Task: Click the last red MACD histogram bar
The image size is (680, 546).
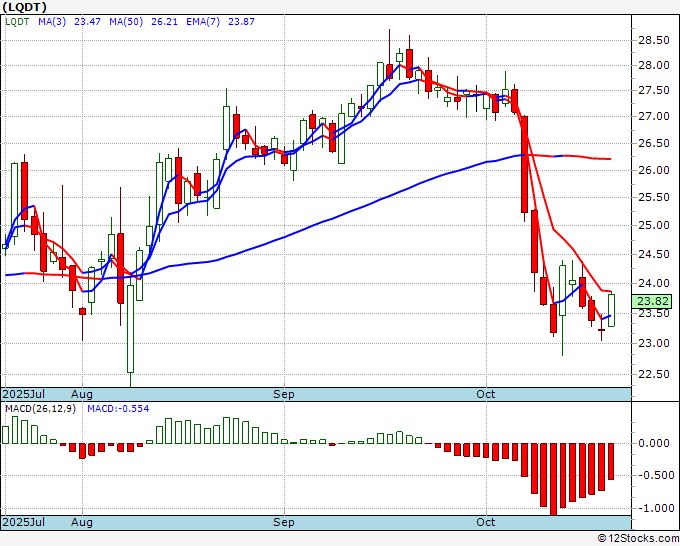Action: coord(611,461)
